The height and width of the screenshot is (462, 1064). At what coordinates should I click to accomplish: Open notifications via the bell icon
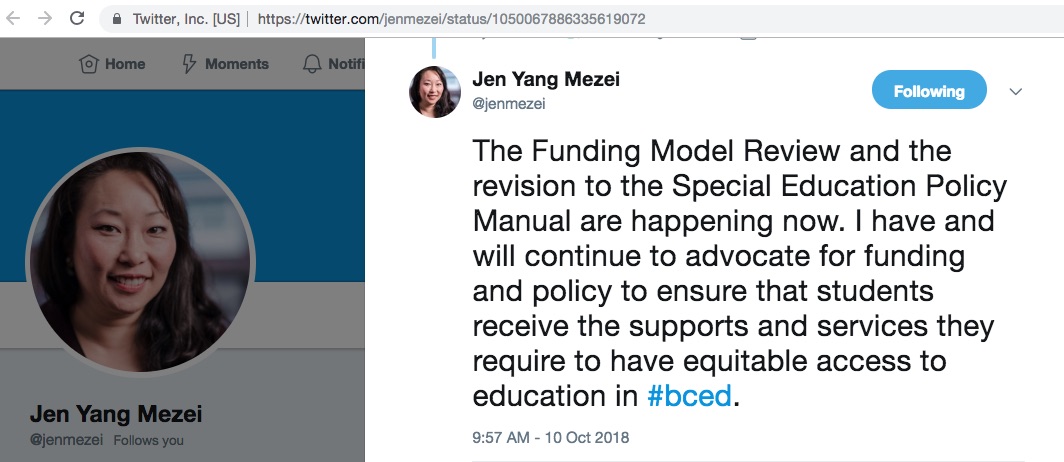pos(311,64)
